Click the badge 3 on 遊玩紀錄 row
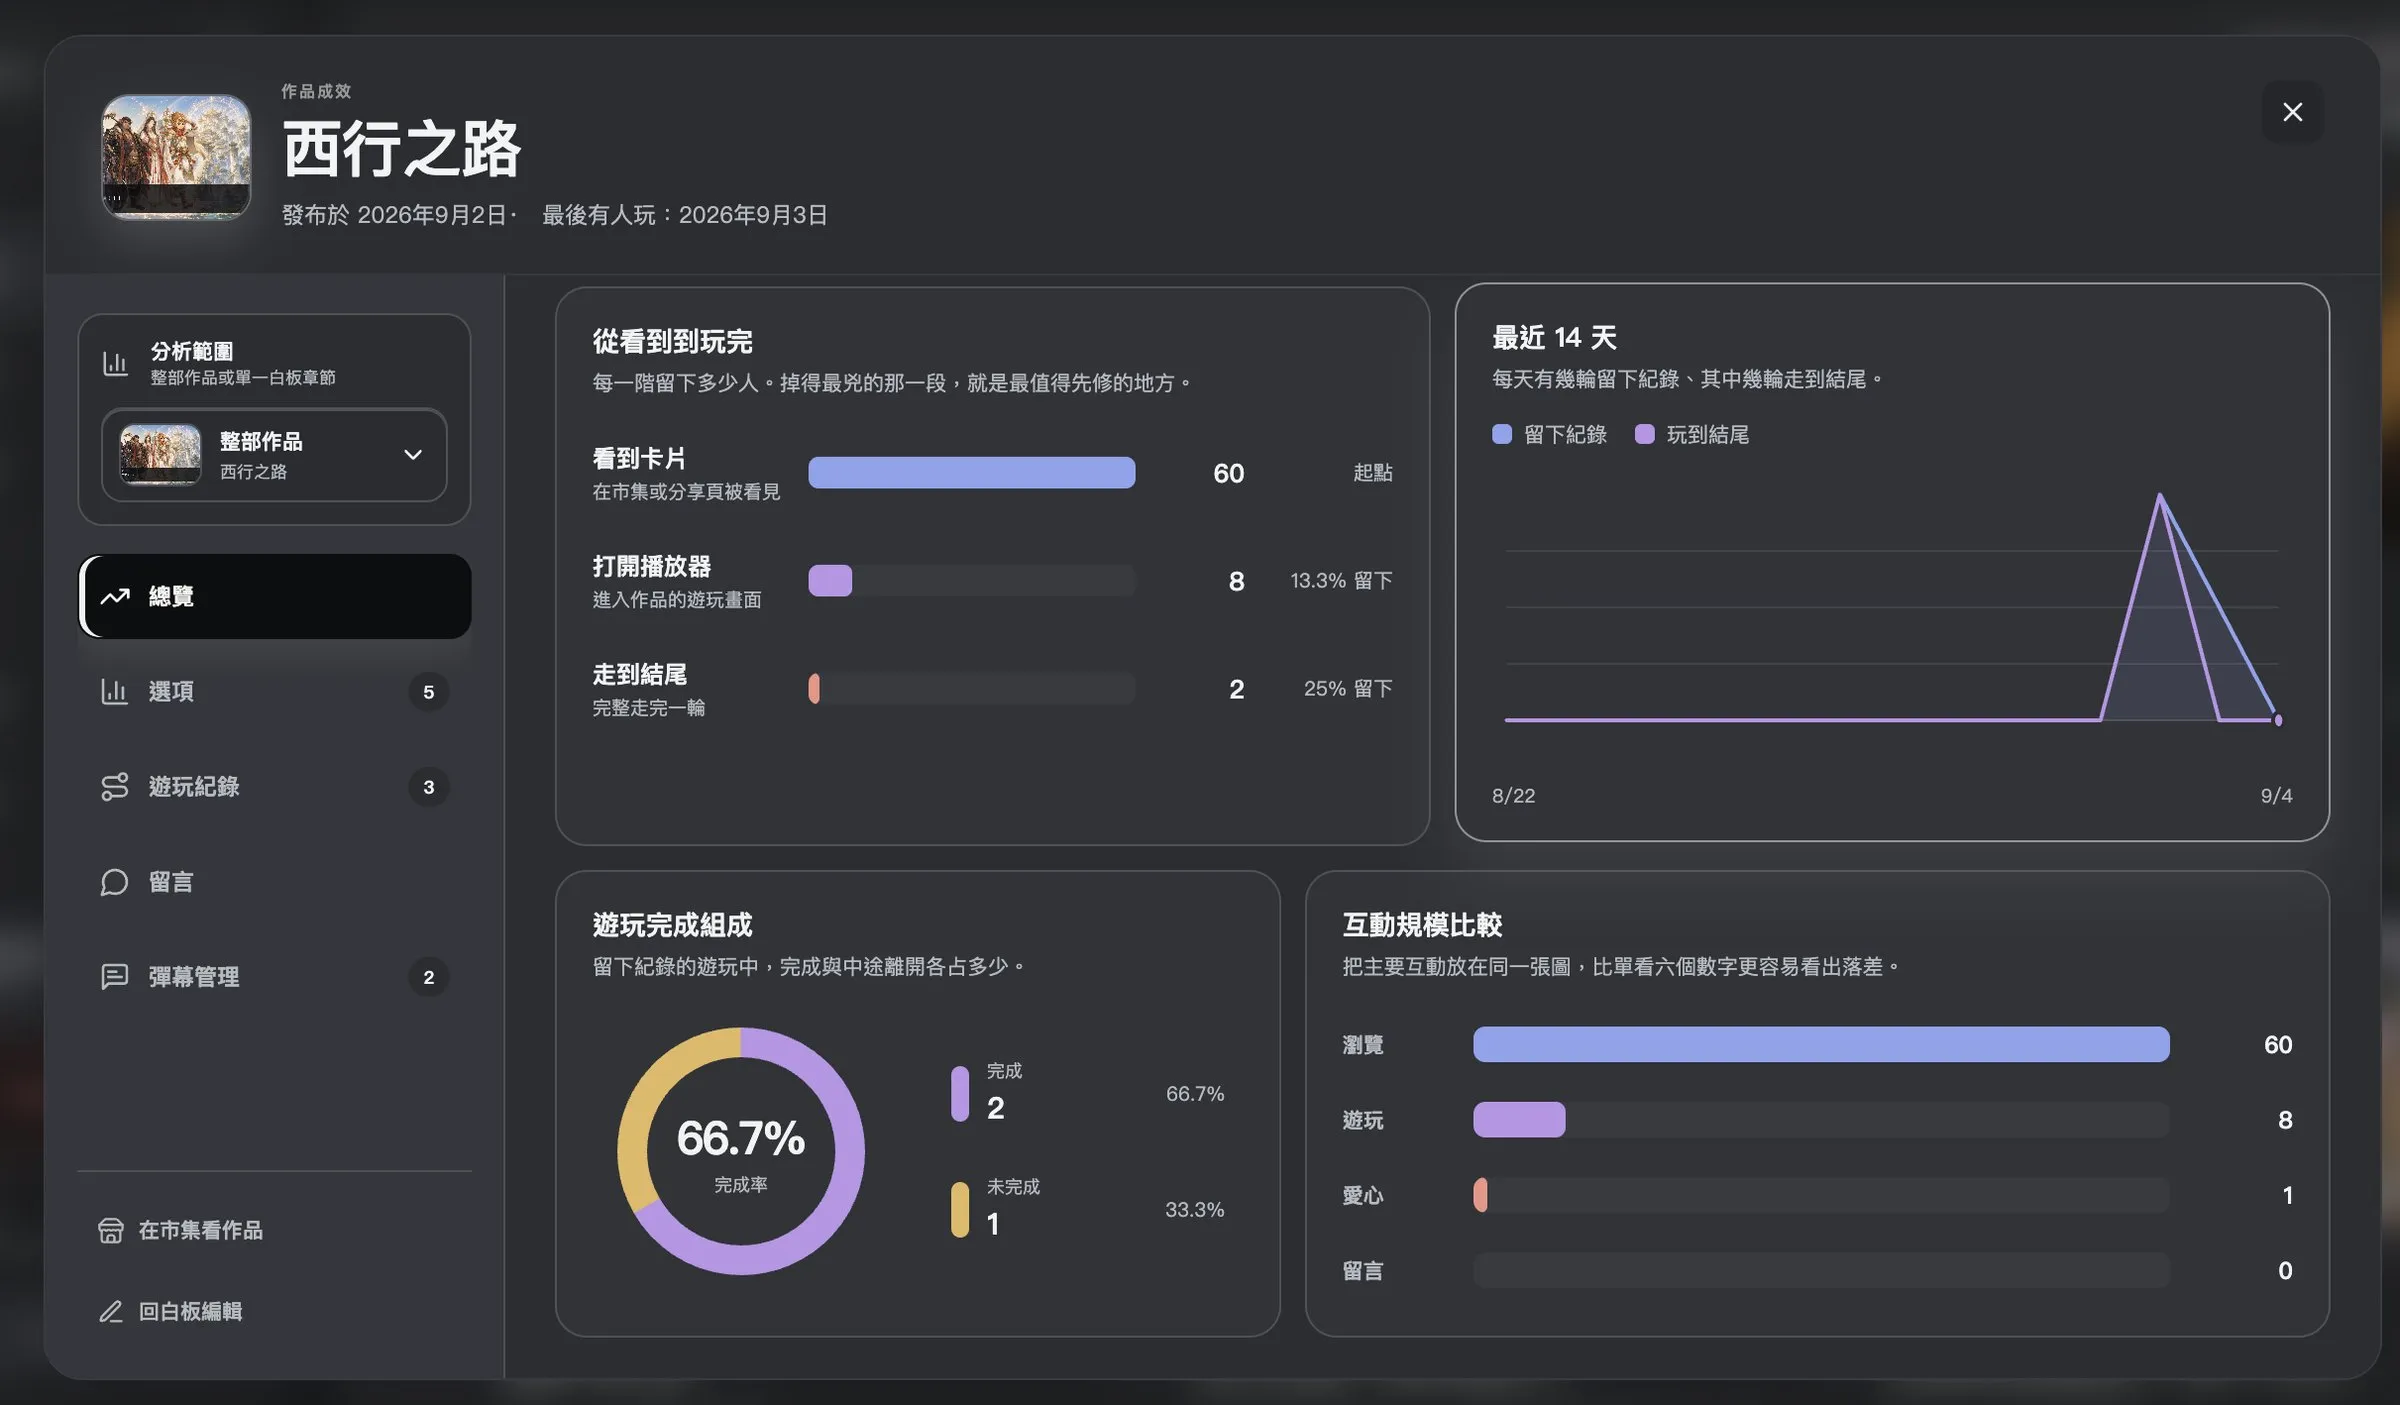This screenshot has height=1405, width=2400. [428, 787]
